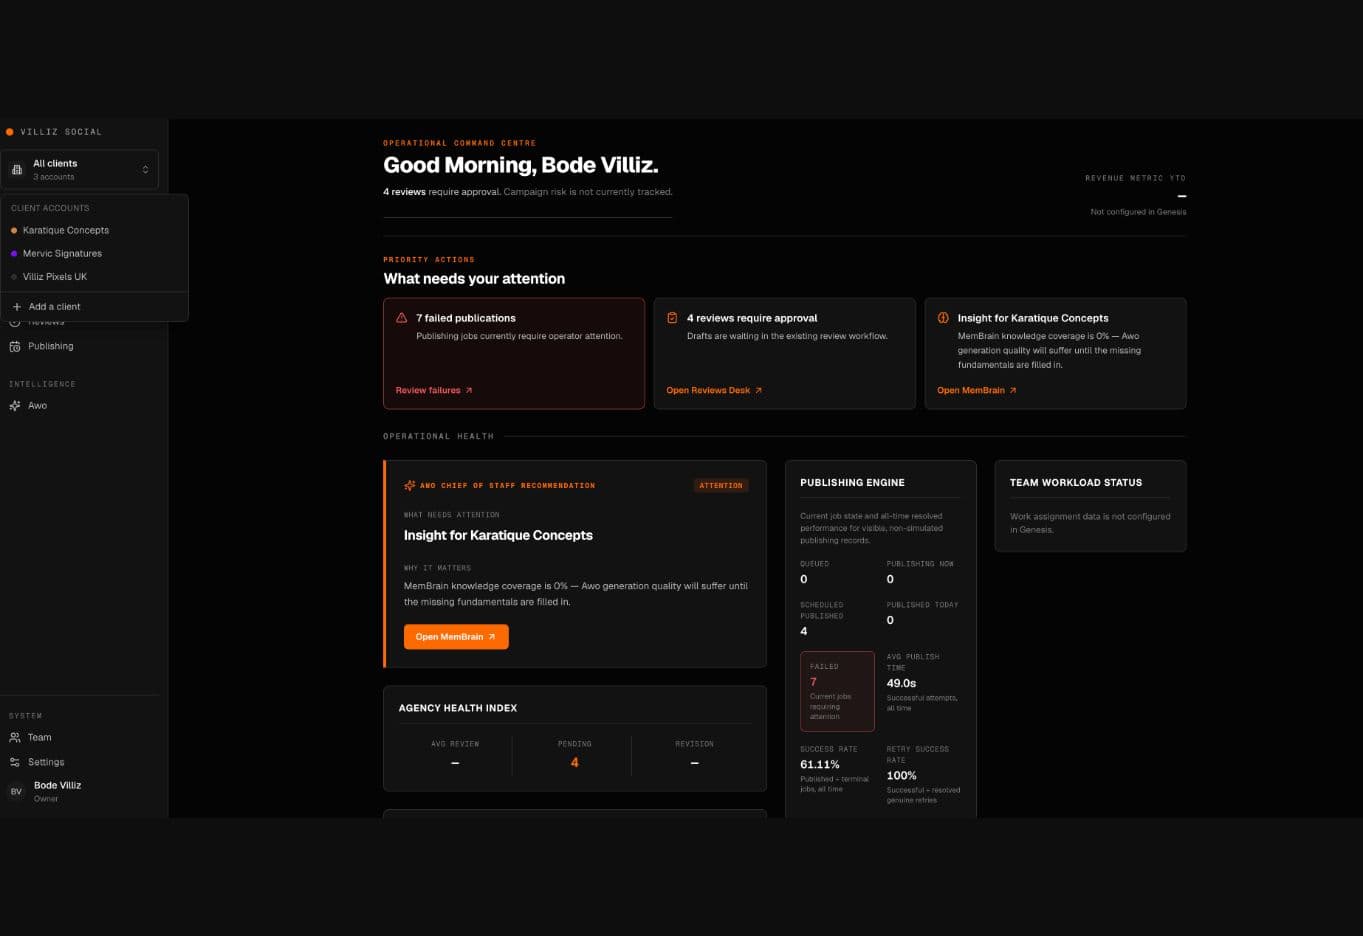
Task: Click the BV user avatar
Action: pyautogui.click(x=16, y=791)
